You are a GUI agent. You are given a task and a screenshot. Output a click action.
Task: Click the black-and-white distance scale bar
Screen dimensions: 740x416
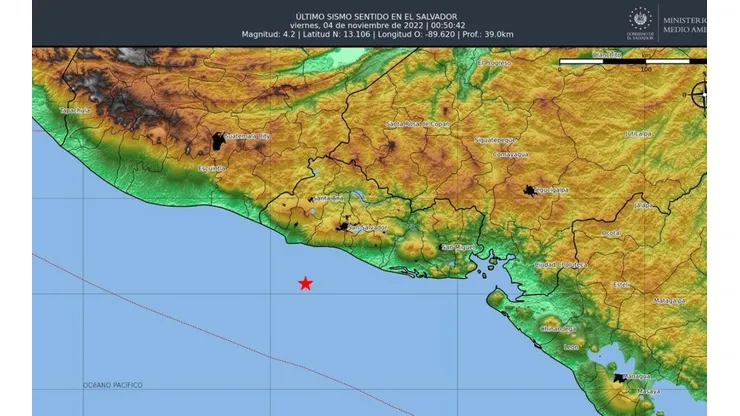(x=633, y=61)
